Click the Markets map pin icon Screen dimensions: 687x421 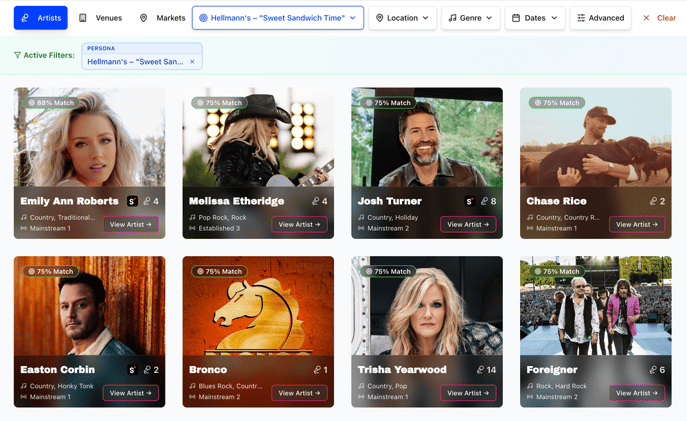click(x=143, y=18)
